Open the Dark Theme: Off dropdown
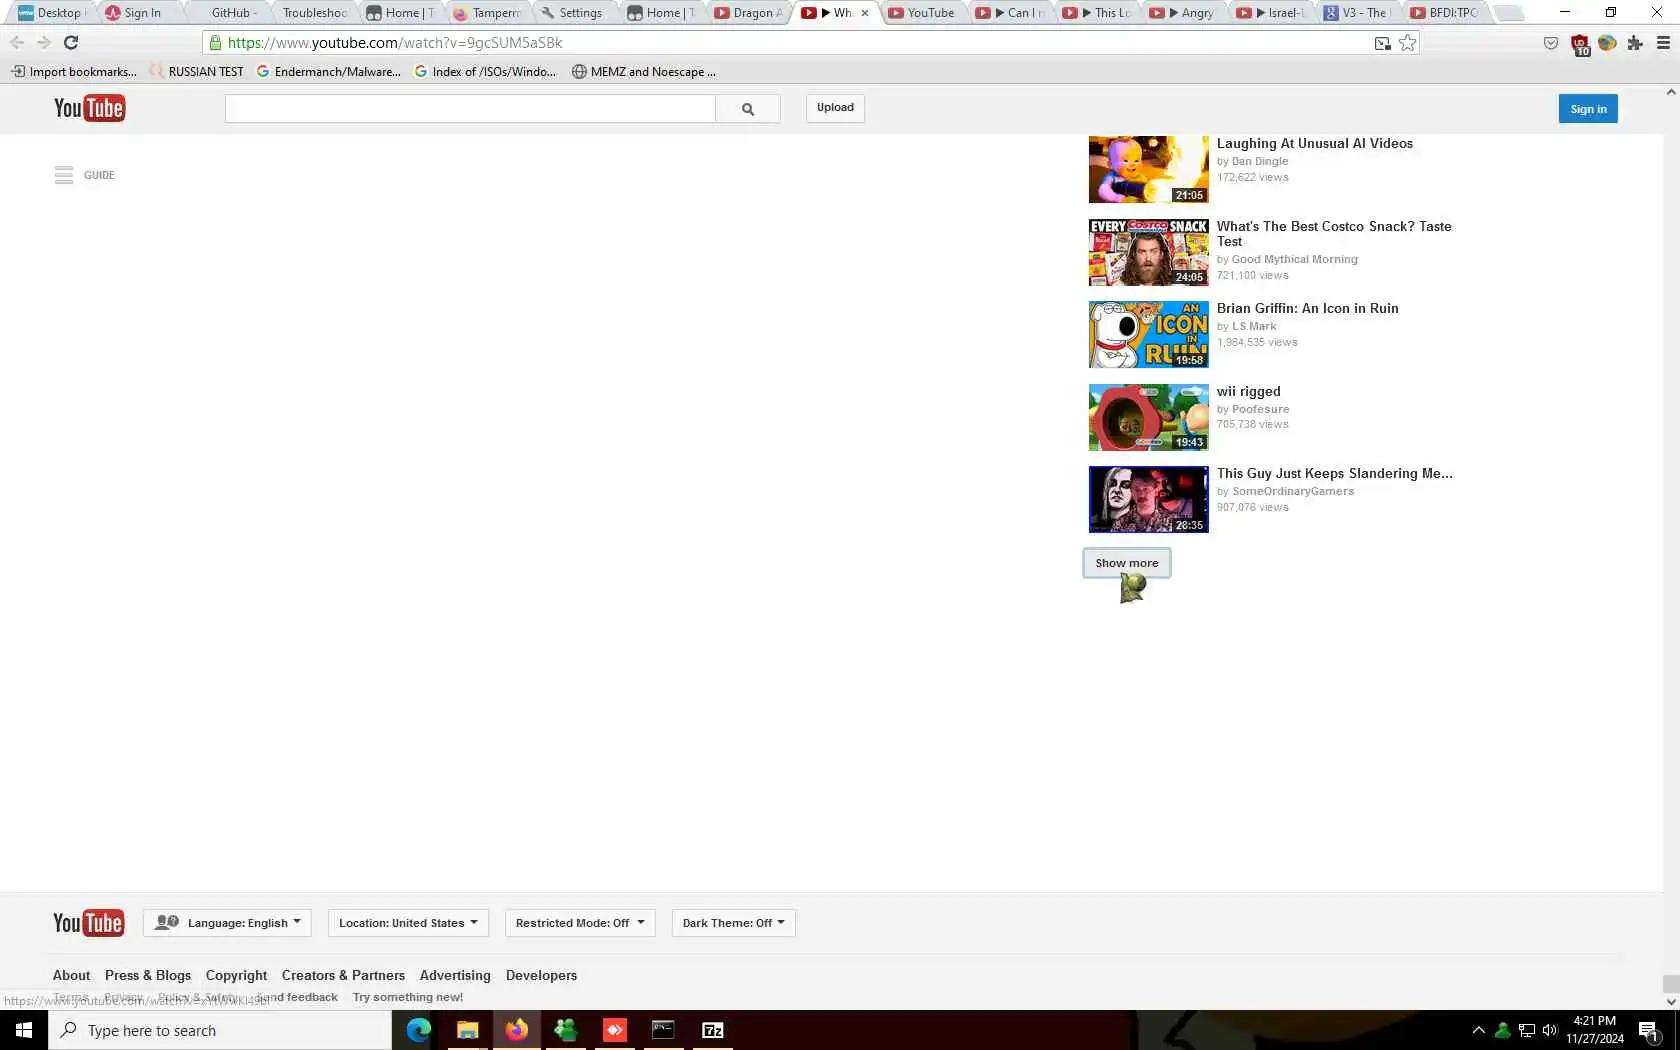 point(734,923)
